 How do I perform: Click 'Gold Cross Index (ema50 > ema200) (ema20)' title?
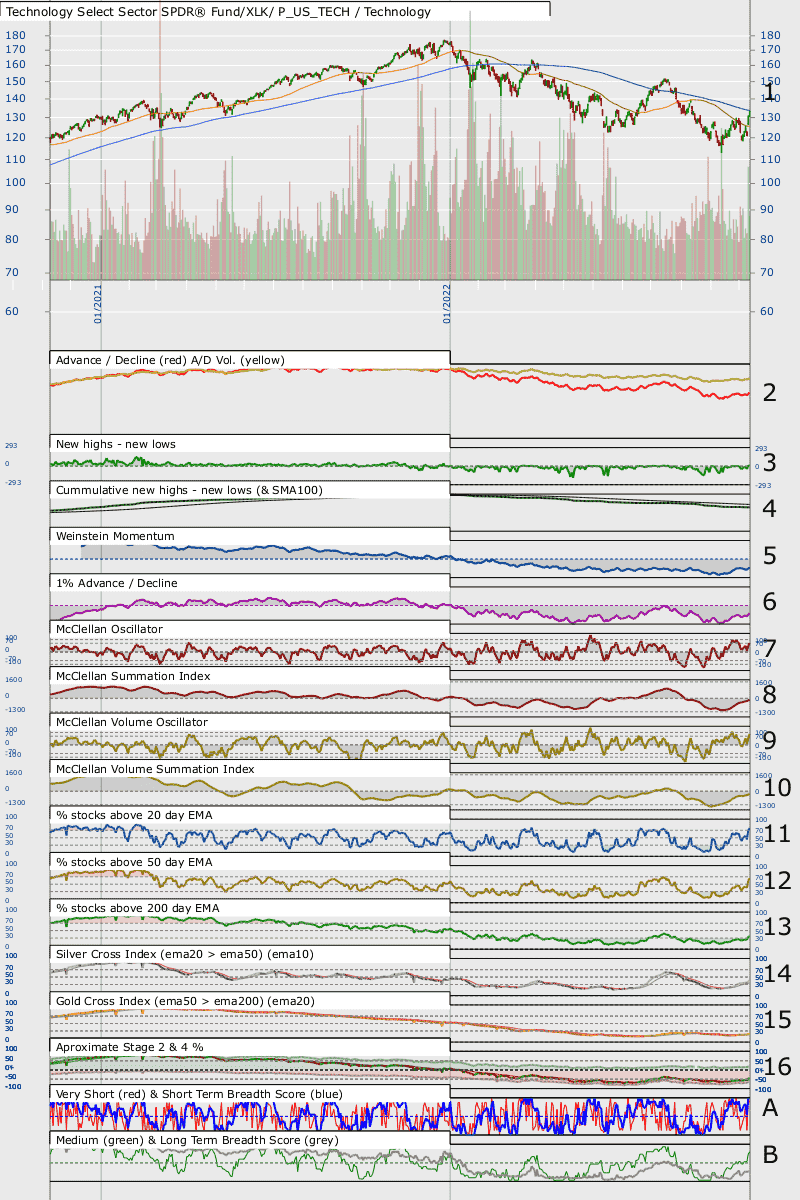pos(187,1001)
